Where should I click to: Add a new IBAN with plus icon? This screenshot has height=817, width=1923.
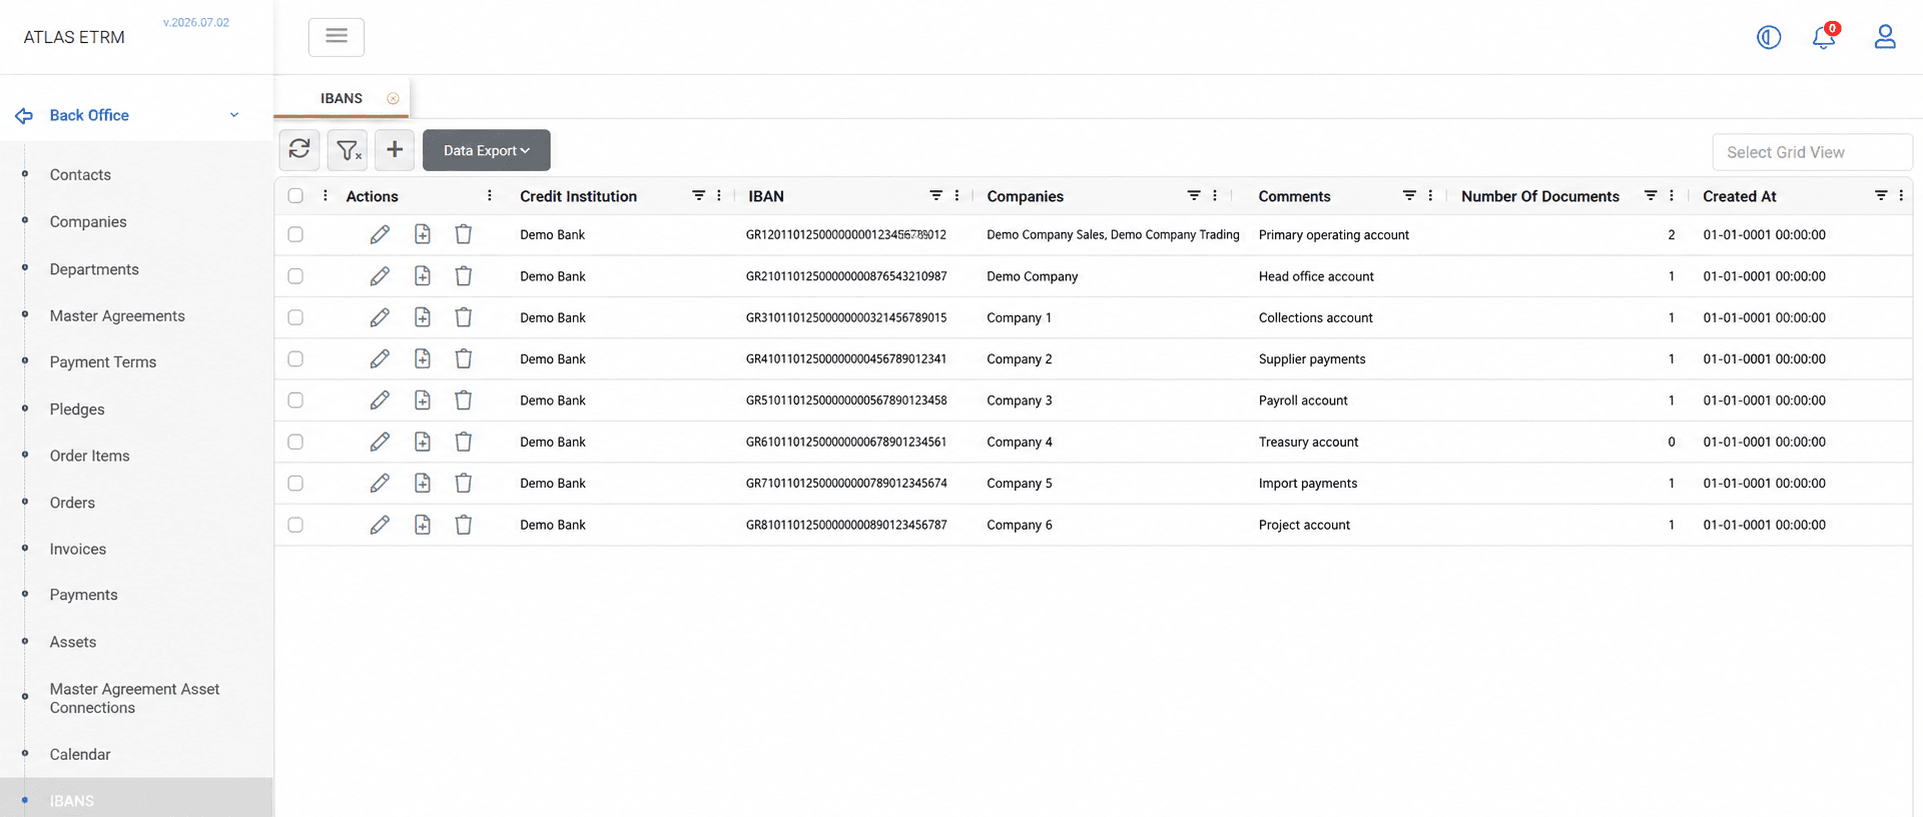click(395, 150)
